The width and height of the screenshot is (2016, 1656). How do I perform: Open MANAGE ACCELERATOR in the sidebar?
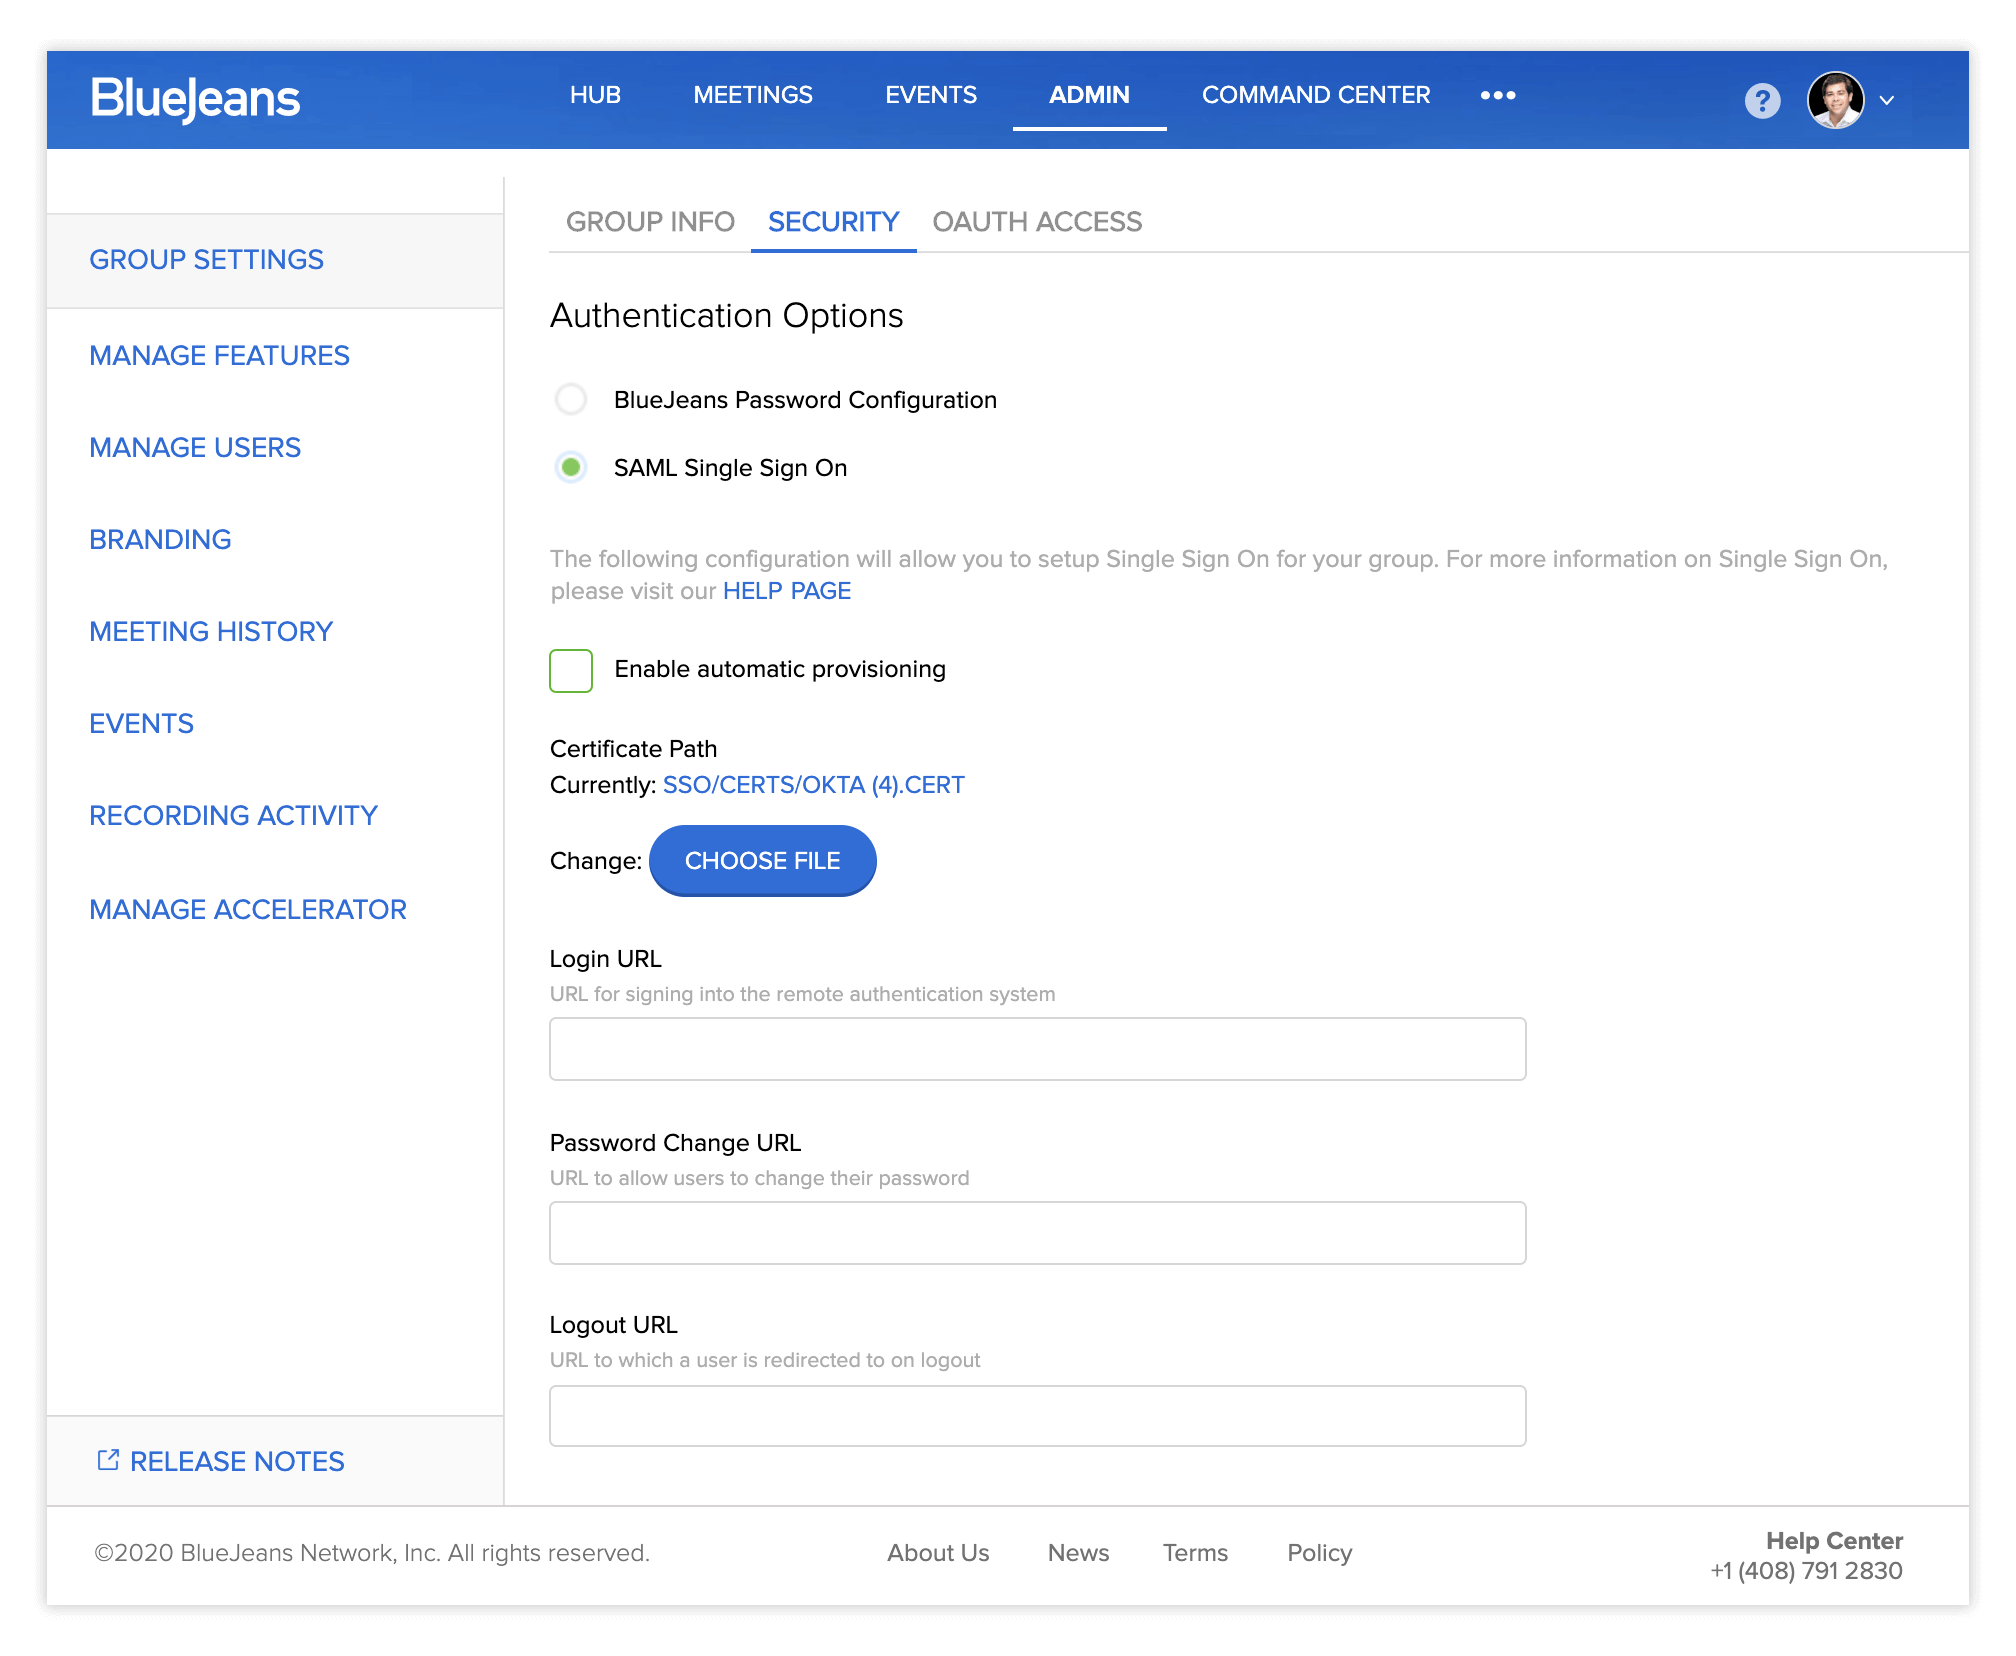pyautogui.click(x=248, y=910)
